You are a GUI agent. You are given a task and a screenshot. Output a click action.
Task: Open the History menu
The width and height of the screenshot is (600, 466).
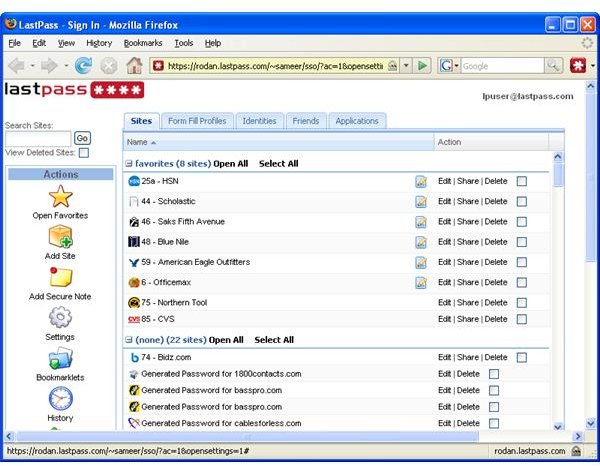coord(99,43)
